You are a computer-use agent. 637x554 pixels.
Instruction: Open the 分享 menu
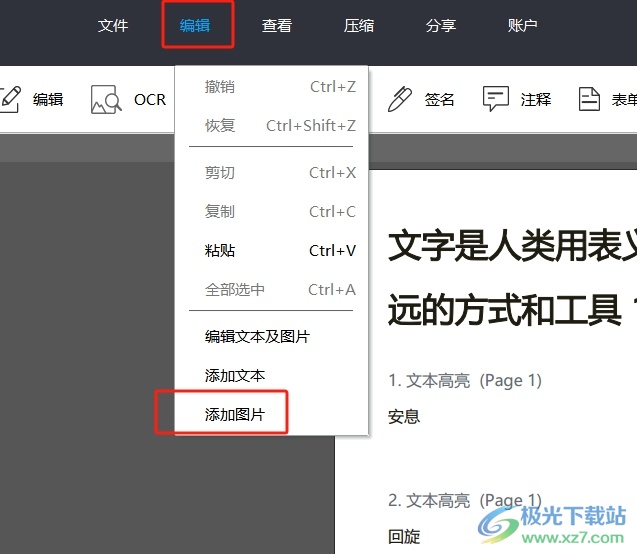coord(441,26)
